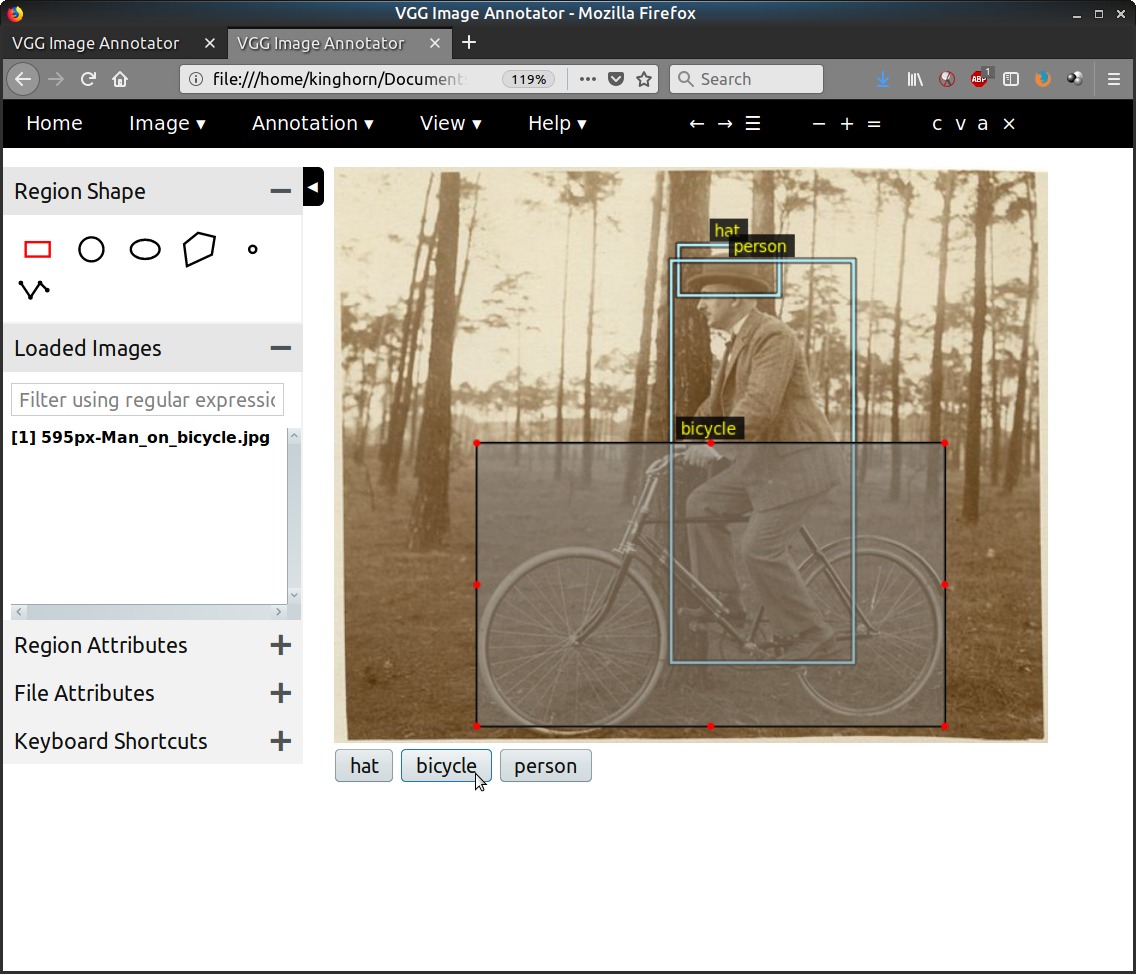Click the person label button
The width and height of the screenshot is (1136, 974).
point(545,766)
